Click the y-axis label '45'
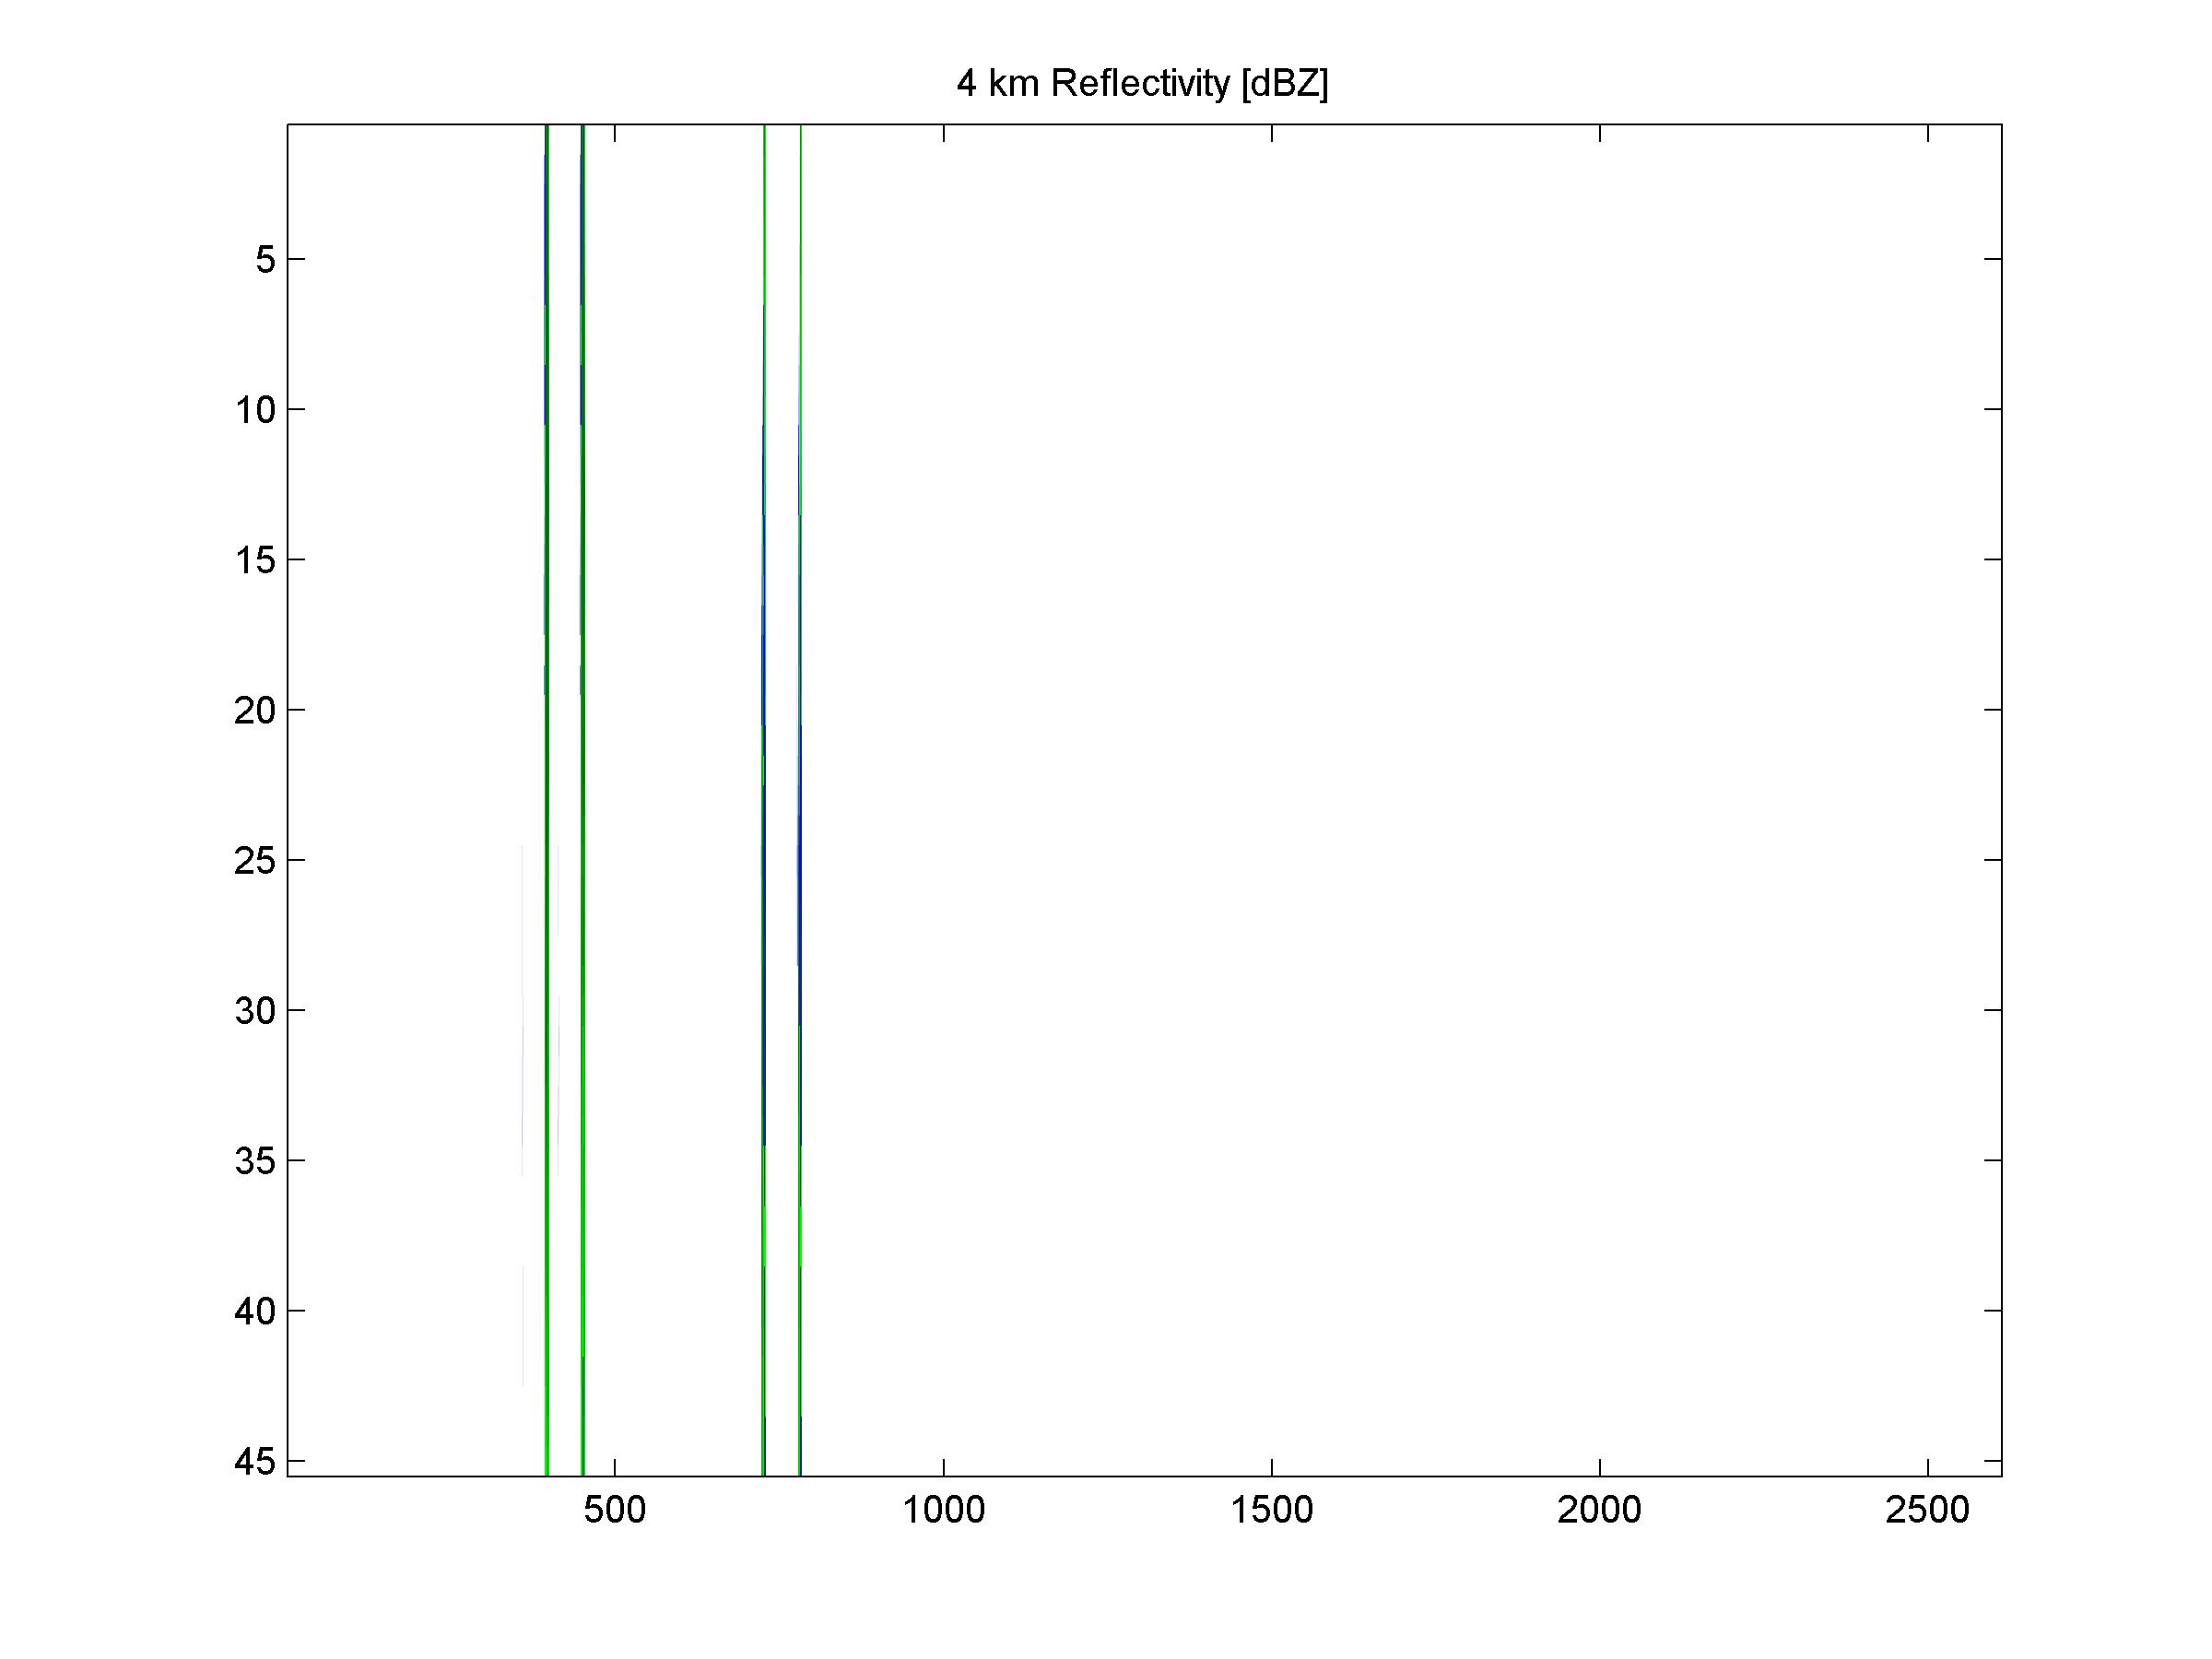Screen dimensions: 2212x1659 (x=255, y=1462)
